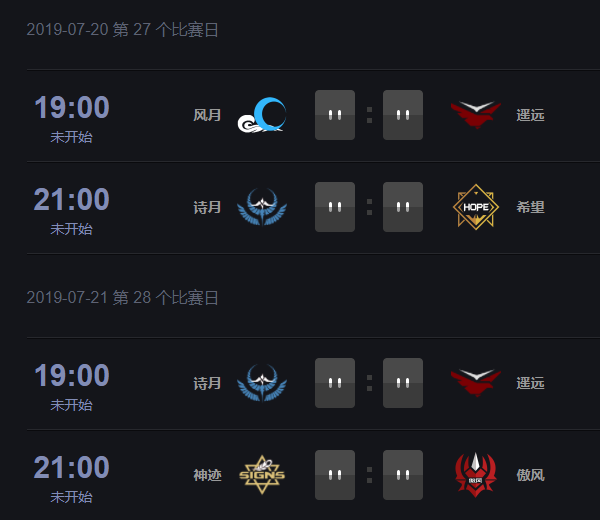Open team 风月 name link
Screen dimensions: 600x520
pos(207,115)
